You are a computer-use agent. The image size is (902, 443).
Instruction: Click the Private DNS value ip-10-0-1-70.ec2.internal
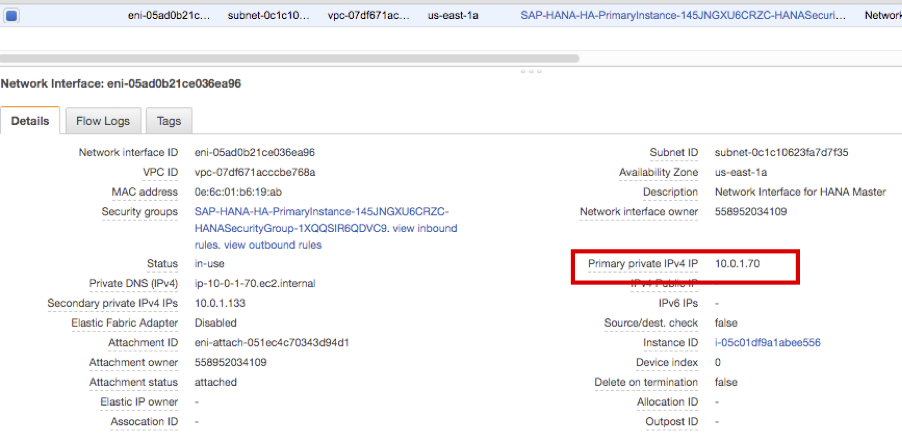pyautogui.click(x=254, y=283)
